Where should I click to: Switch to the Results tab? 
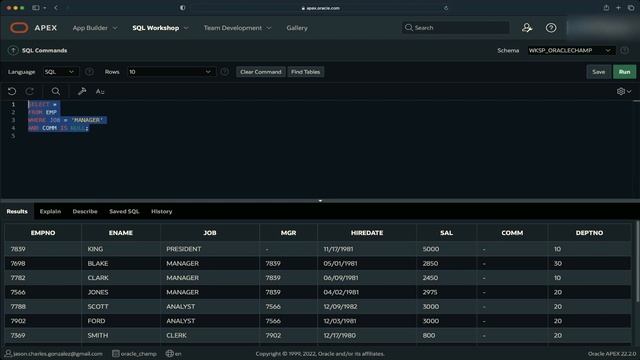pyautogui.click(x=17, y=211)
